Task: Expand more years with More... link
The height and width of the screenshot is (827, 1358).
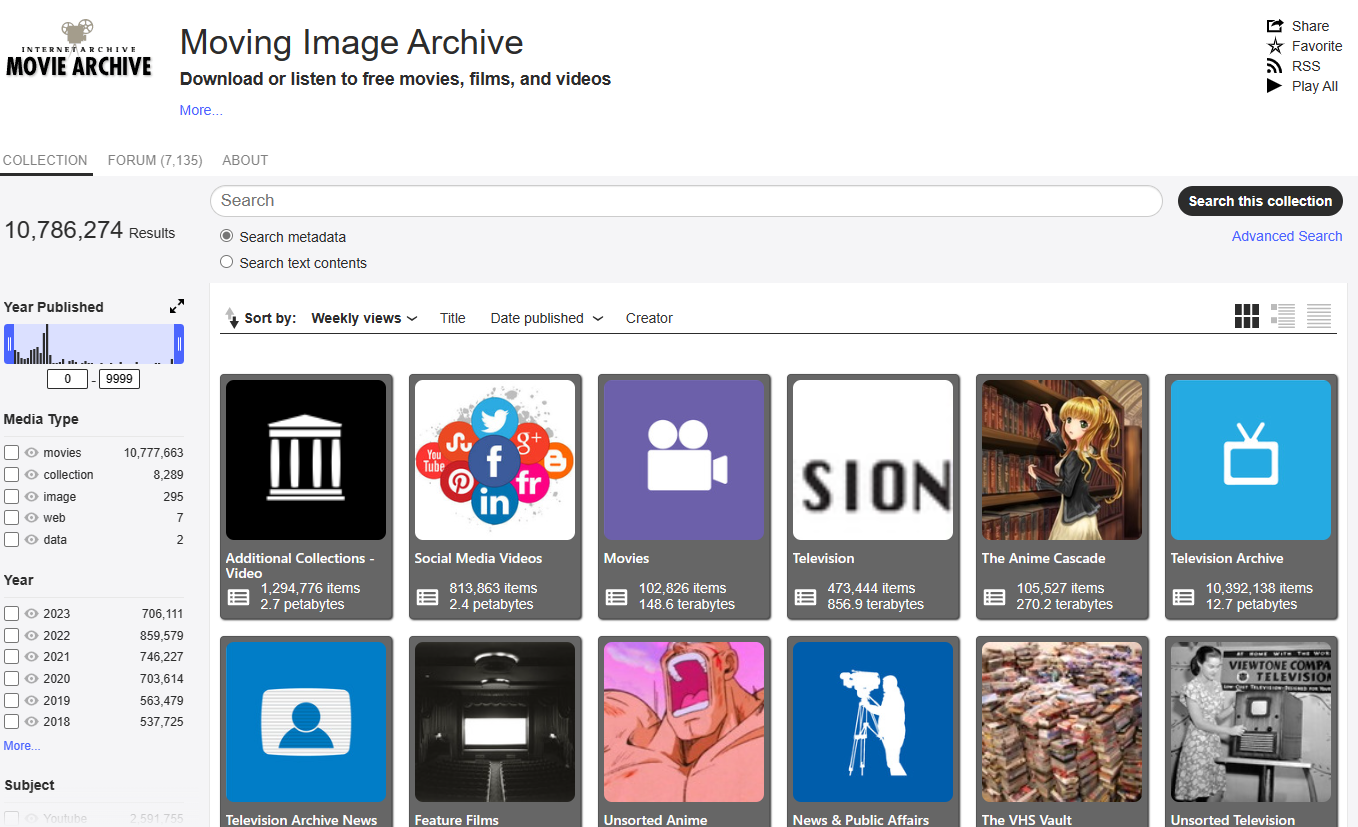Action: 22,746
